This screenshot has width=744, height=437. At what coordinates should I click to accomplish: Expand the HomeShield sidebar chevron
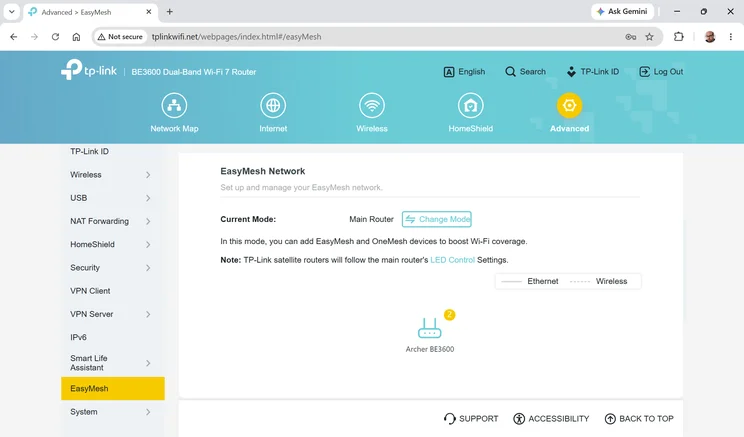tap(148, 244)
